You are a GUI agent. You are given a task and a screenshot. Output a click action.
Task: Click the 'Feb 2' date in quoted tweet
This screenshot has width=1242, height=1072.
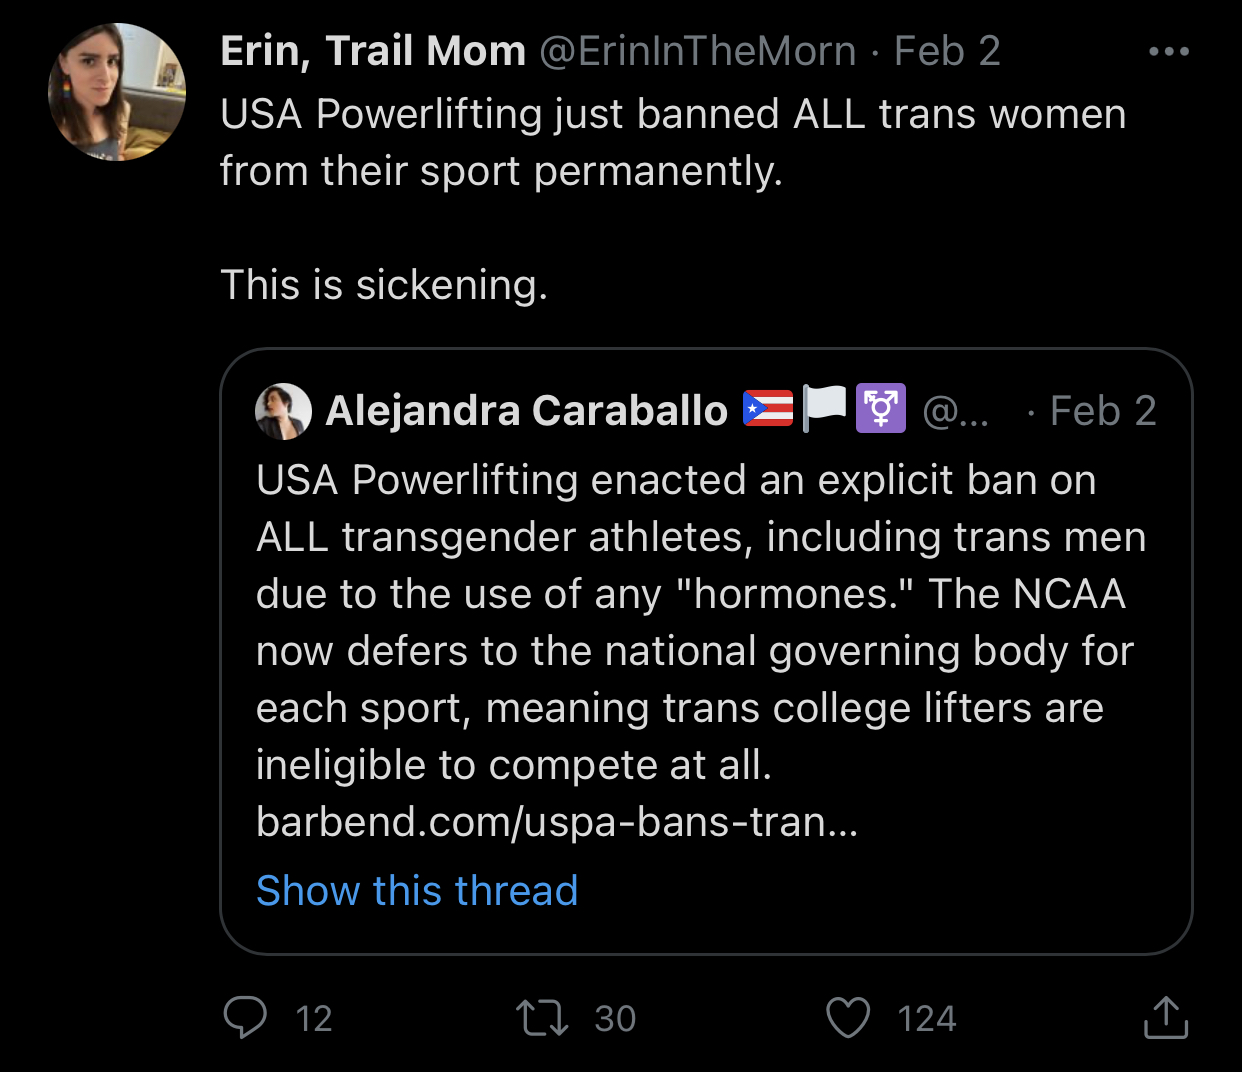point(1103,411)
